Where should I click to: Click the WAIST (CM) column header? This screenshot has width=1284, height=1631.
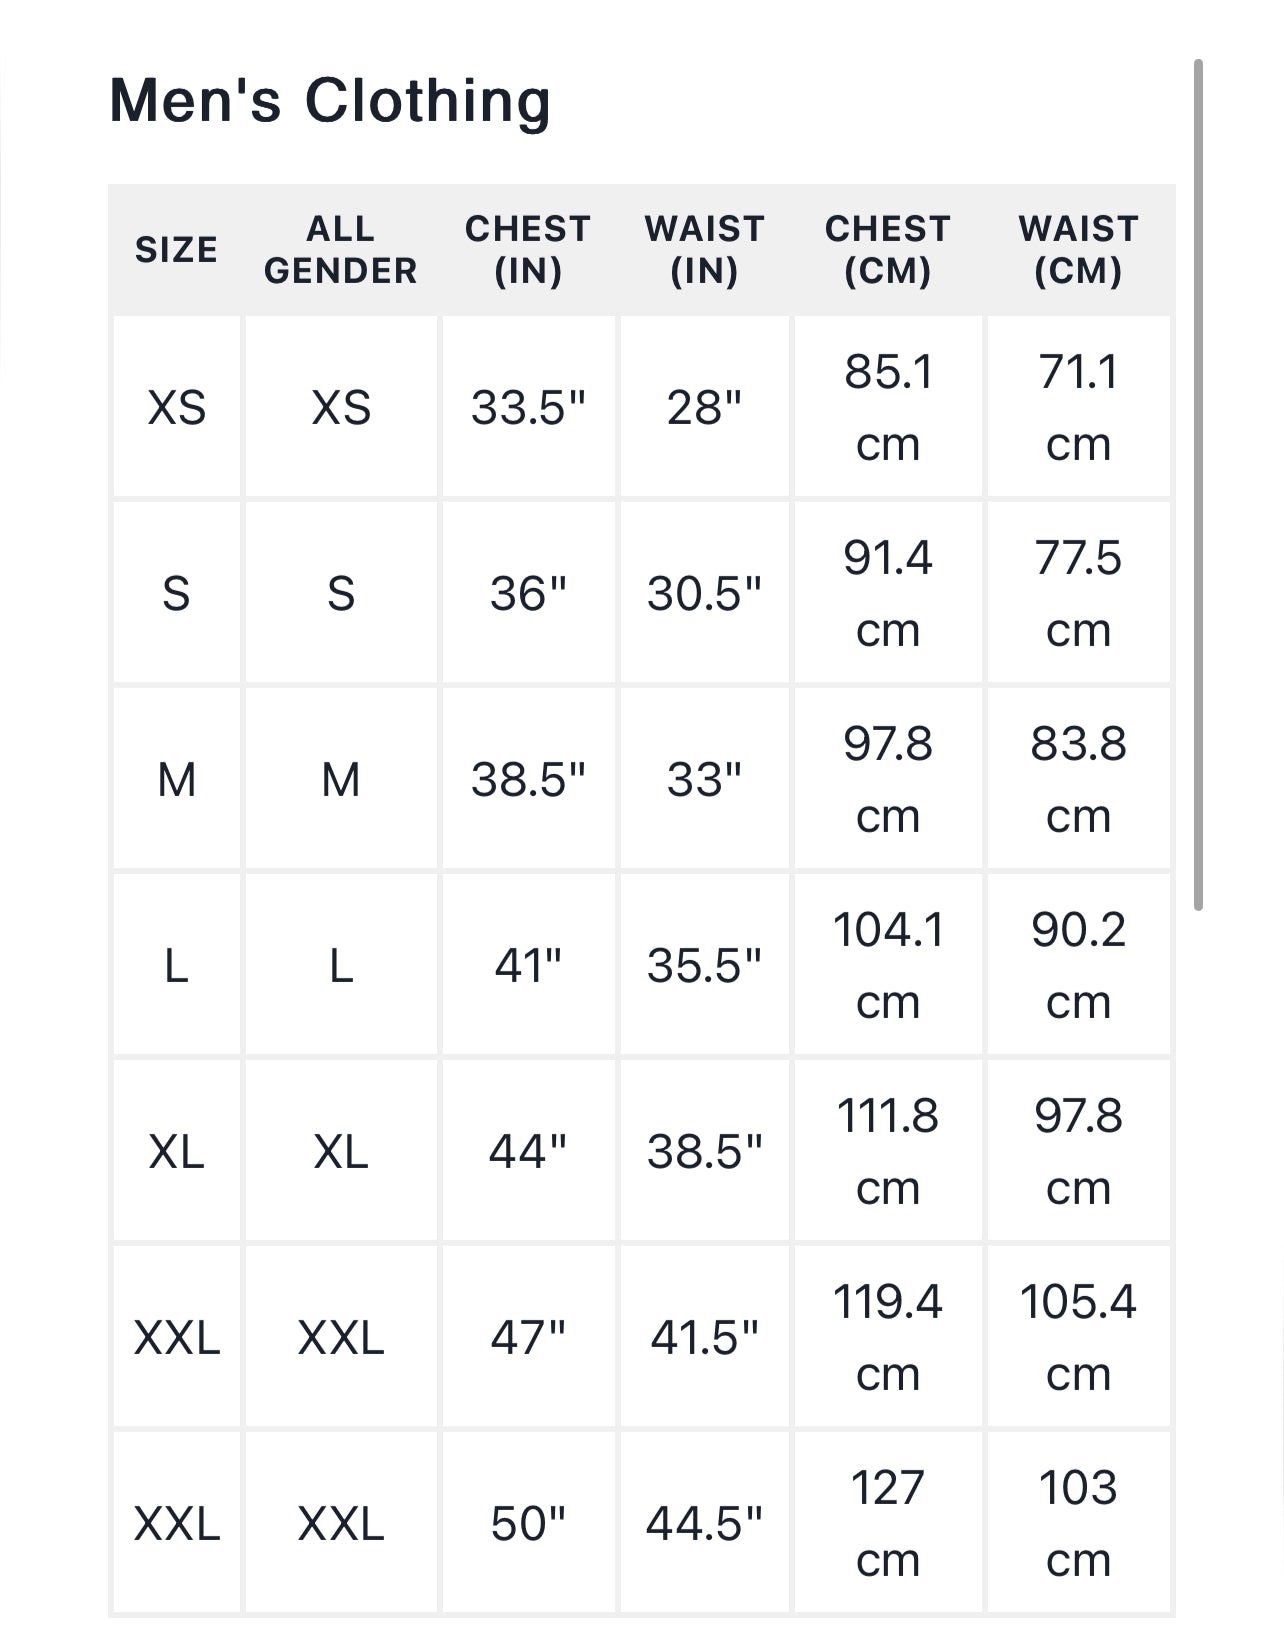[x=1078, y=250]
